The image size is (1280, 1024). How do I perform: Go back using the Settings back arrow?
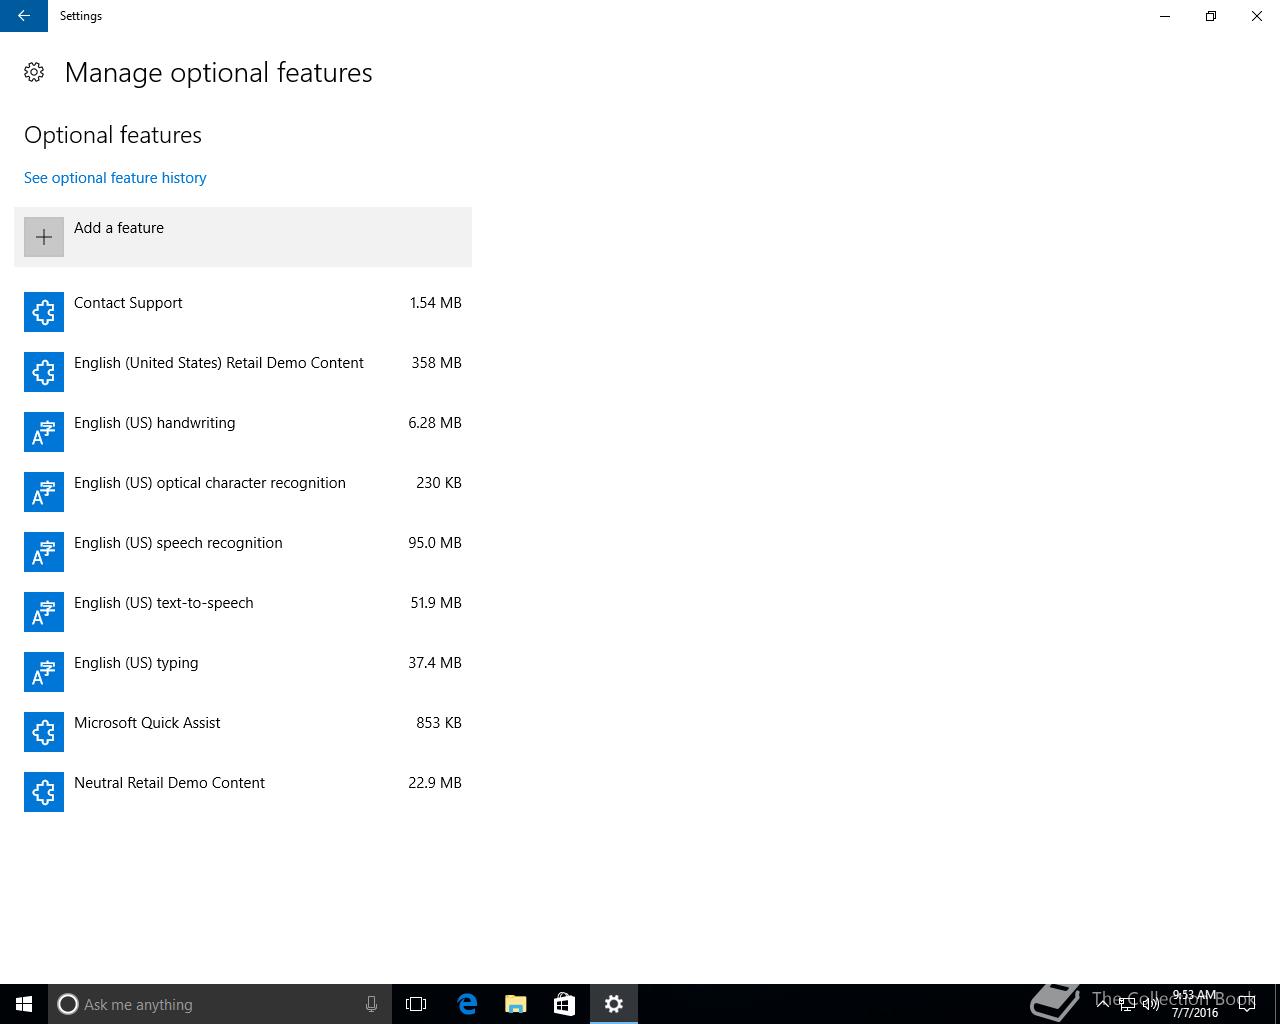(24, 16)
